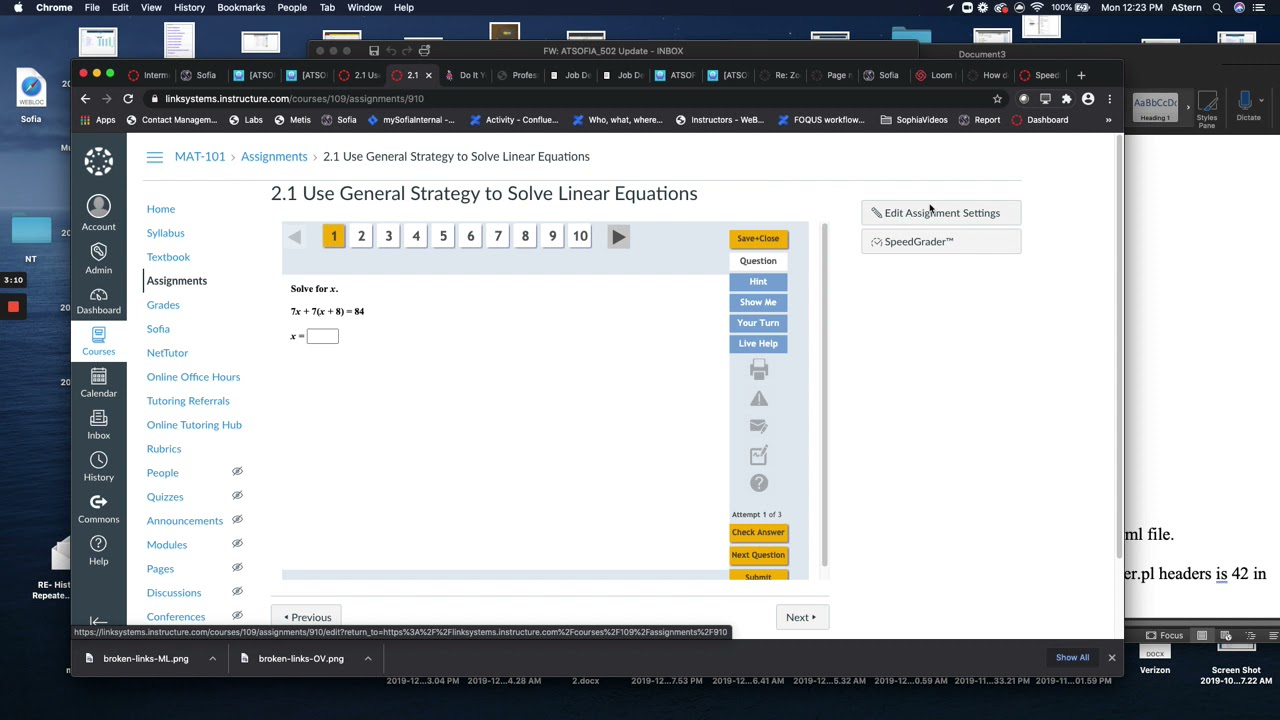The width and height of the screenshot is (1280, 720).
Task: Open the Chrome extensions puzzle icon
Action: coord(1066,99)
